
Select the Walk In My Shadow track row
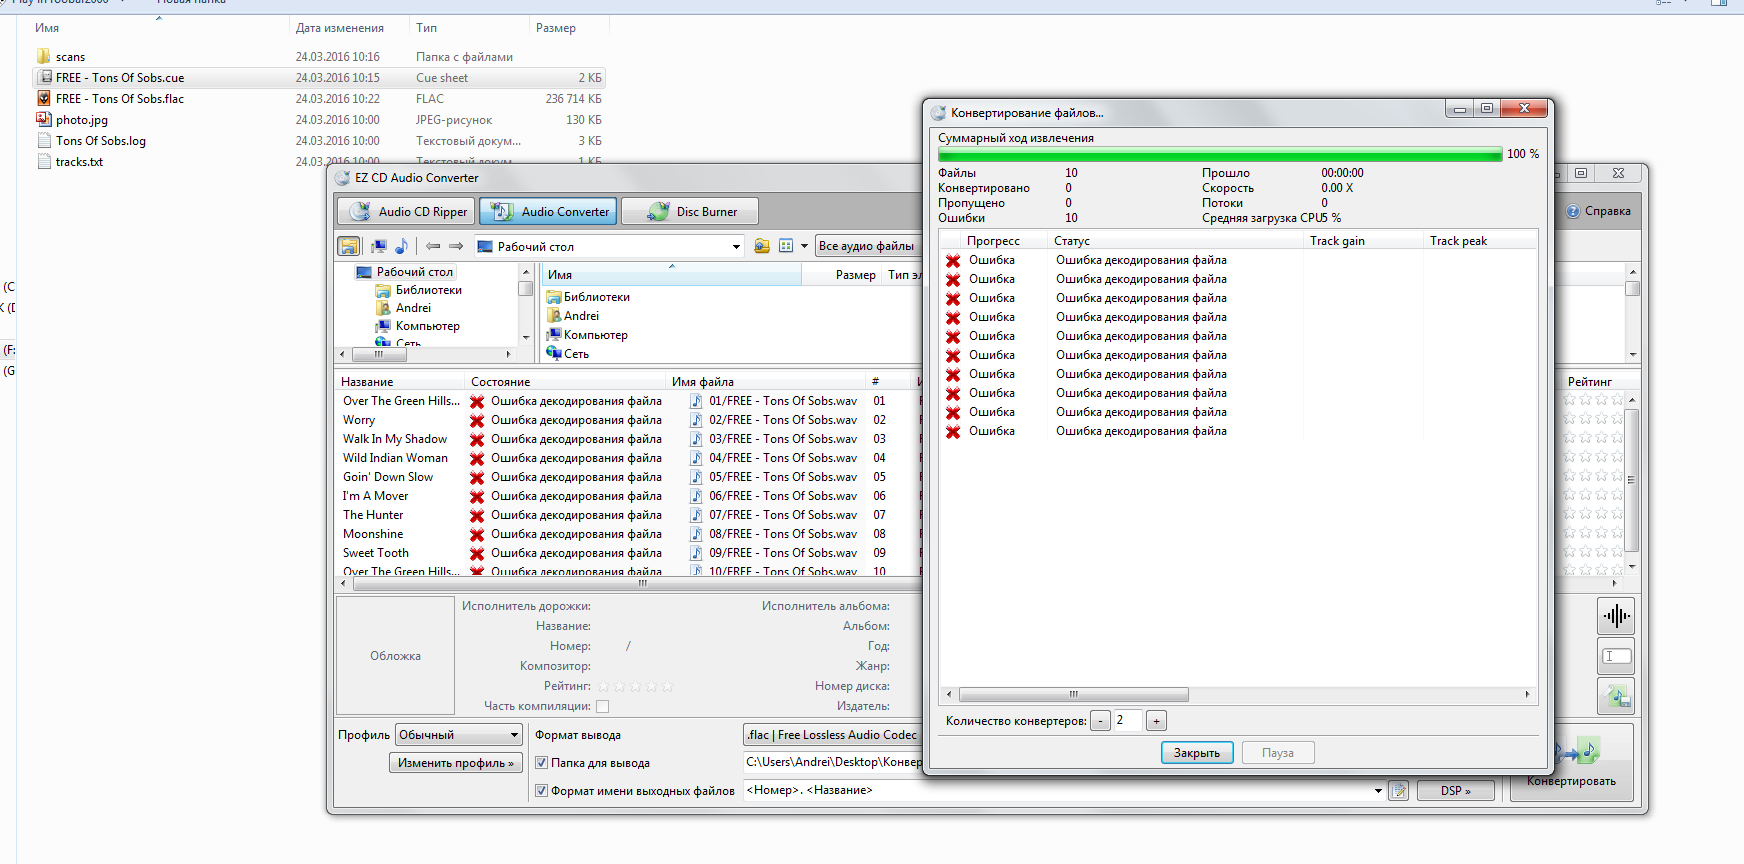tap(395, 439)
